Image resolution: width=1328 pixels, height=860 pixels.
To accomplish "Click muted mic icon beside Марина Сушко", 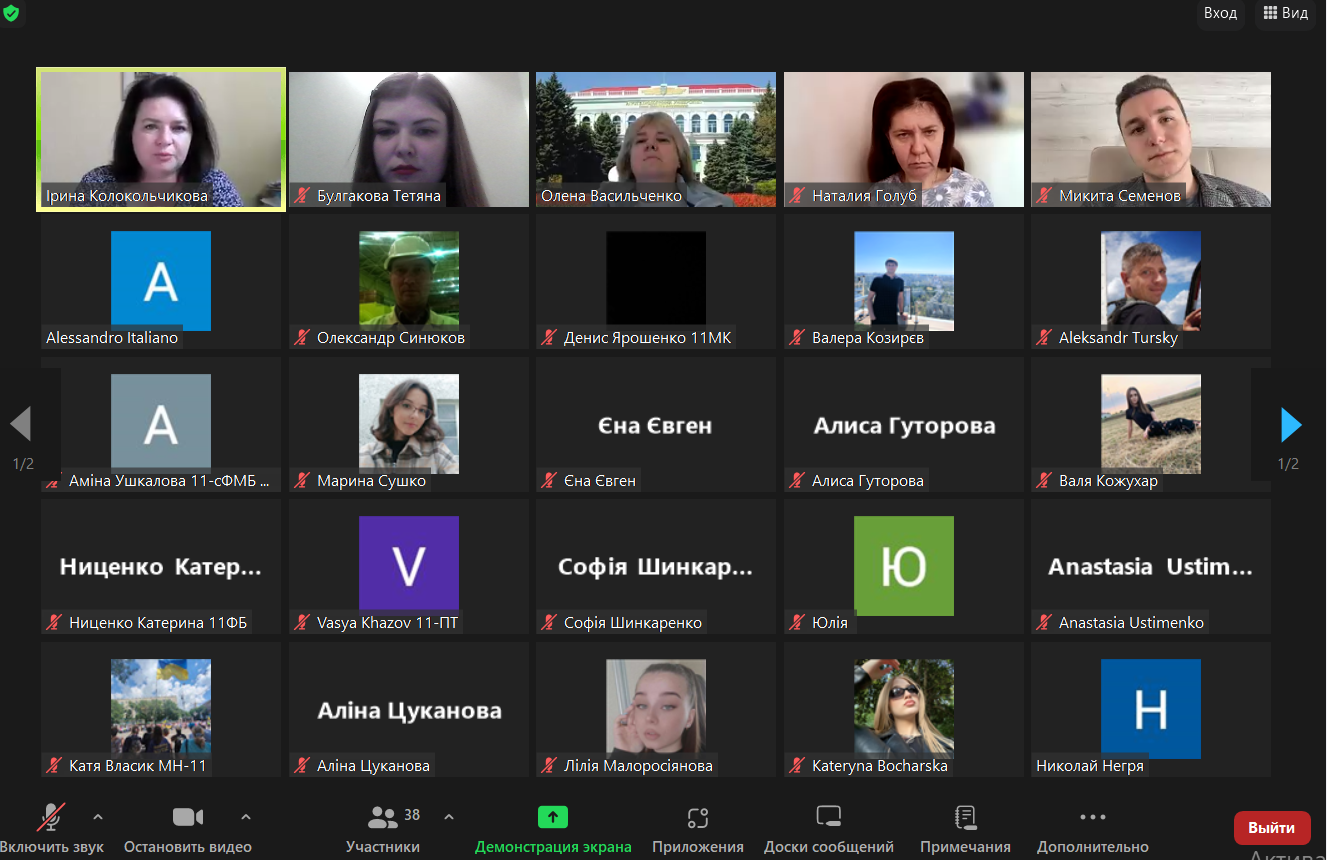I will (x=302, y=481).
